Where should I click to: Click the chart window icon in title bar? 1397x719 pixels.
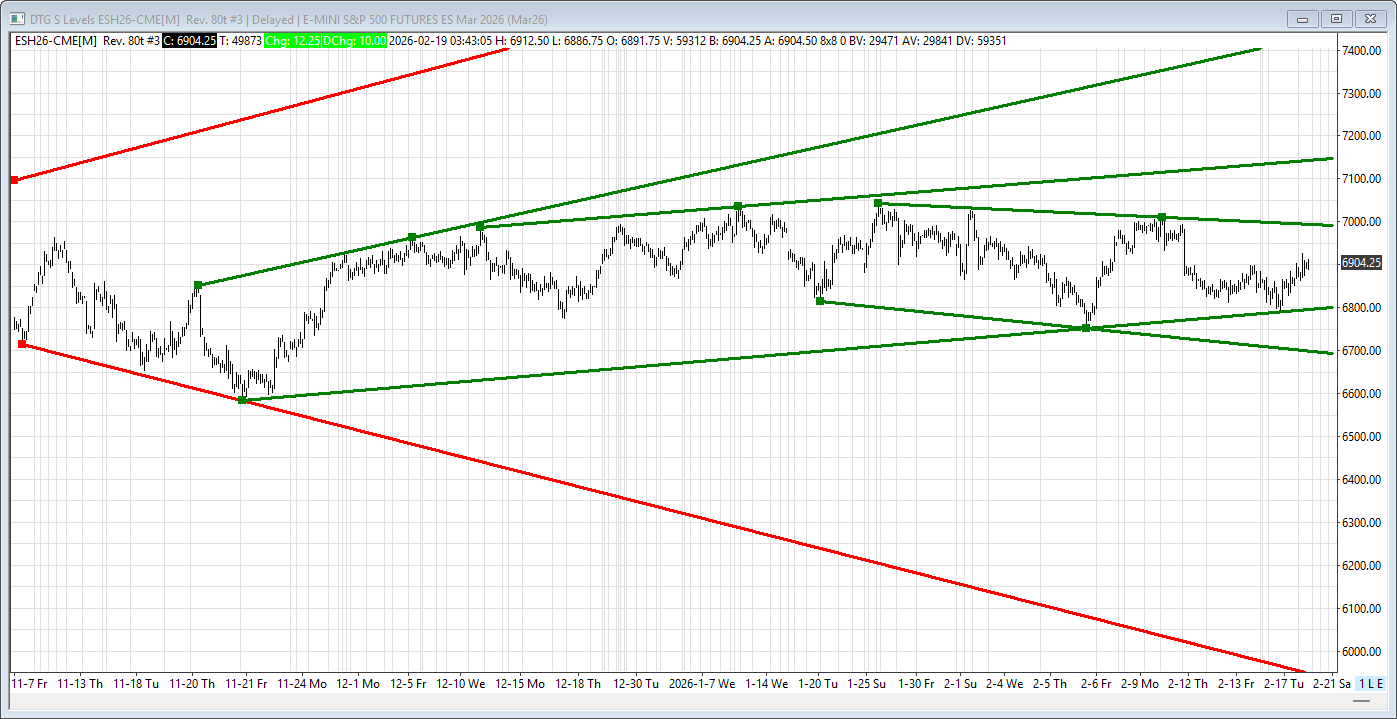tap(17, 18)
